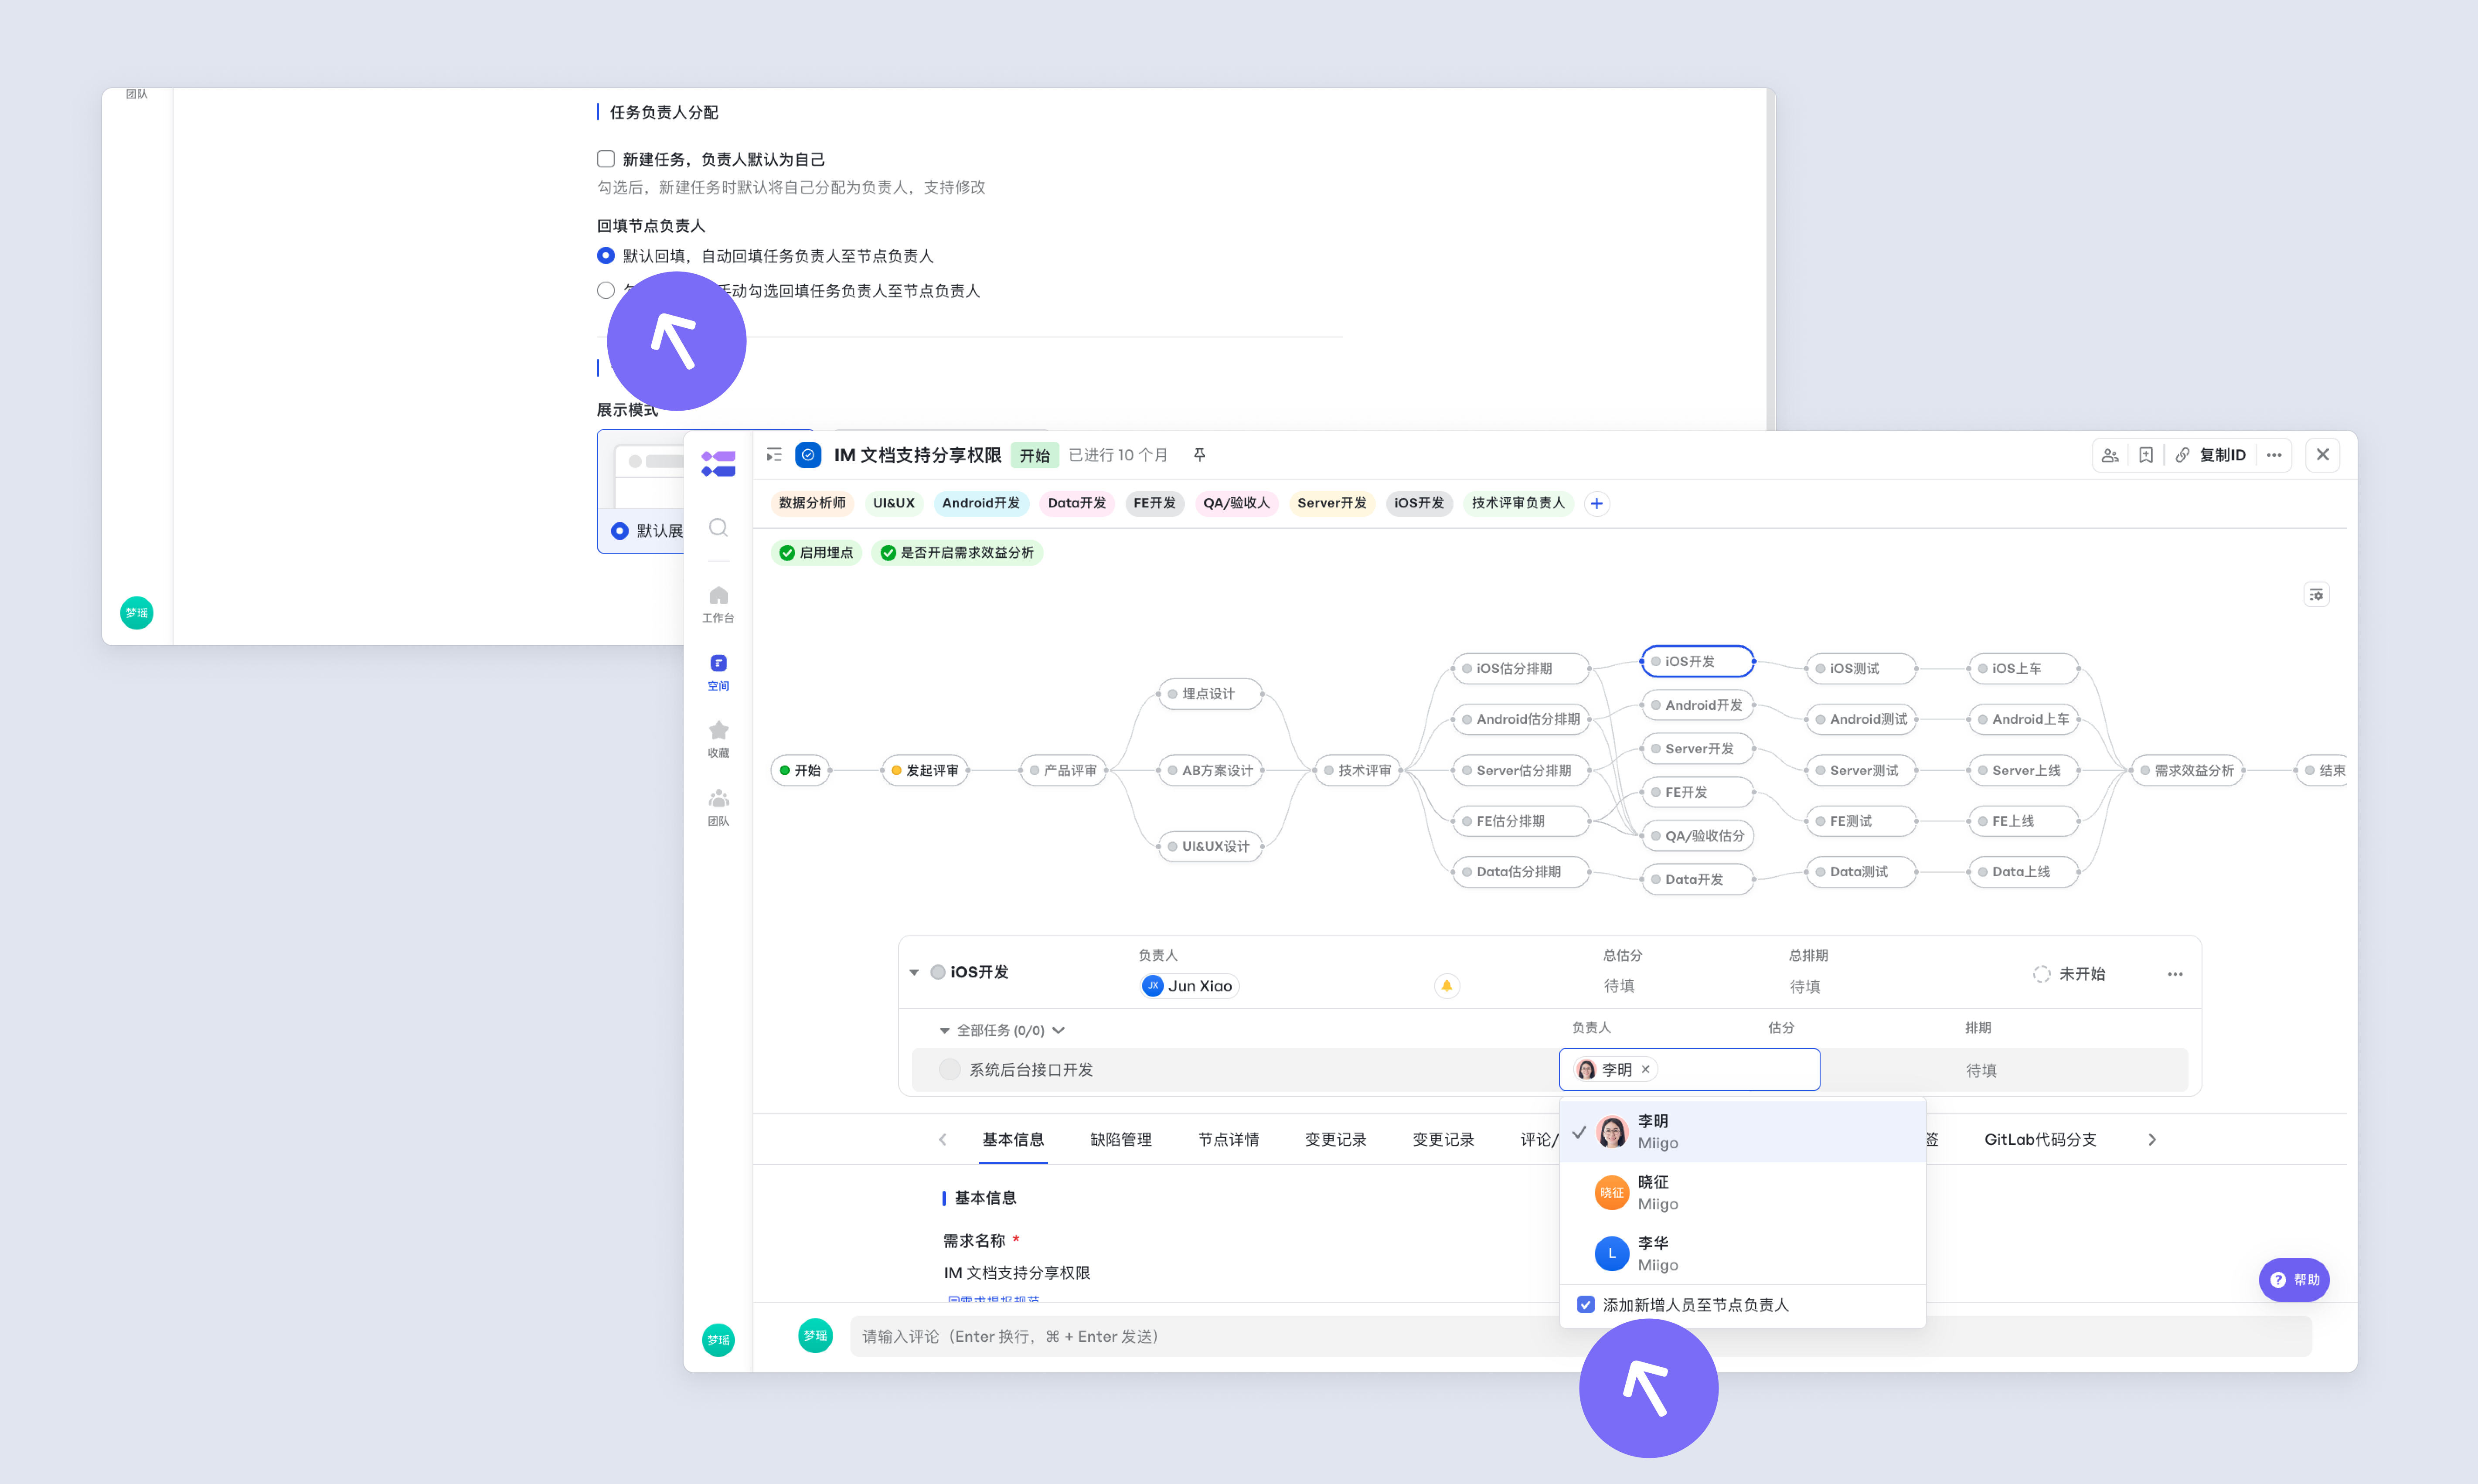Image resolution: width=2478 pixels, height=1484 pixels.
Task: Switch to the 基本信息 tab
Action: [x=1013, y=1140]
